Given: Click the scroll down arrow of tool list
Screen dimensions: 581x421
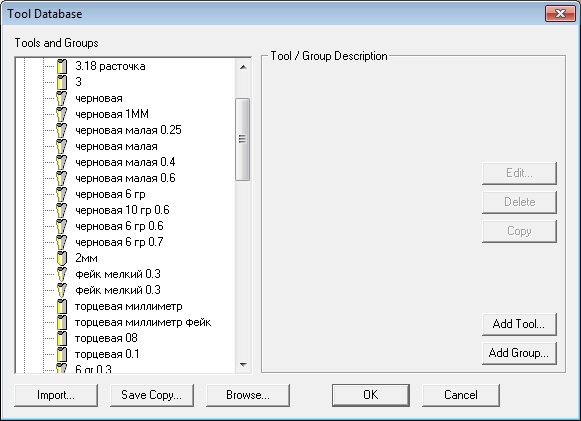Looking at the screenshot, I should [x=243, y=365].
